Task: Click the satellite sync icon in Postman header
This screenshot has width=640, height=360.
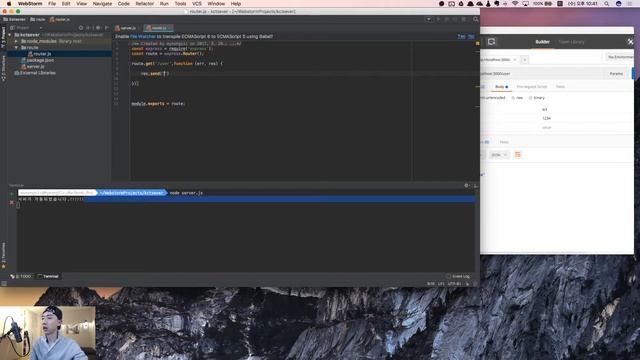Action: [x=630, y=42]
